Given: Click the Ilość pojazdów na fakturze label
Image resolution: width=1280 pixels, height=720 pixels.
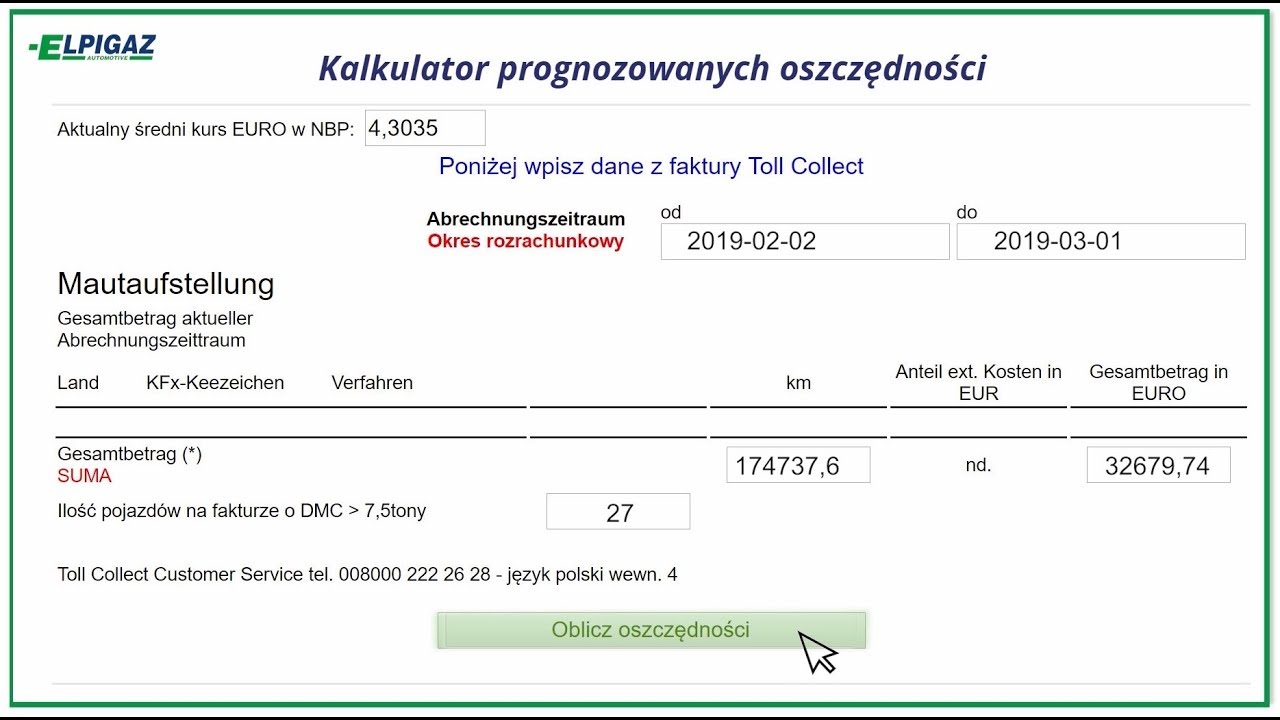Looking at the screenshot, I should tap(241, 511).
